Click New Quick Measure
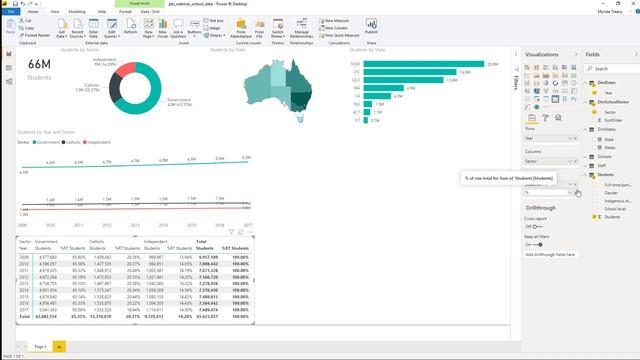This screenshot has height=360, width=640. [x=339, y=36]
